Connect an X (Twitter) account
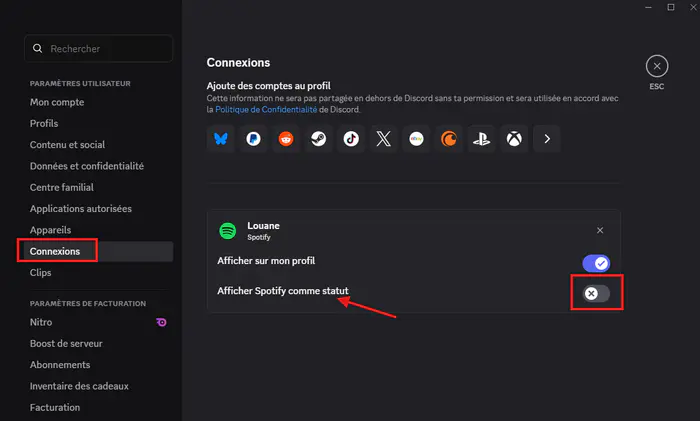 383,139
